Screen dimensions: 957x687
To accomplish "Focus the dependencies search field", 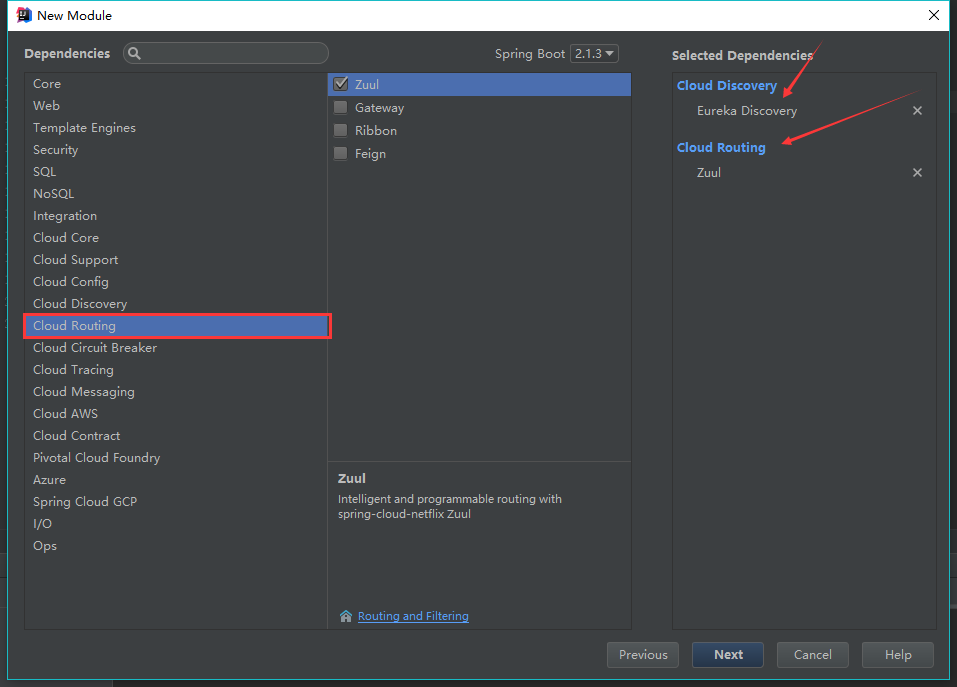I will (x=226, y=53).
